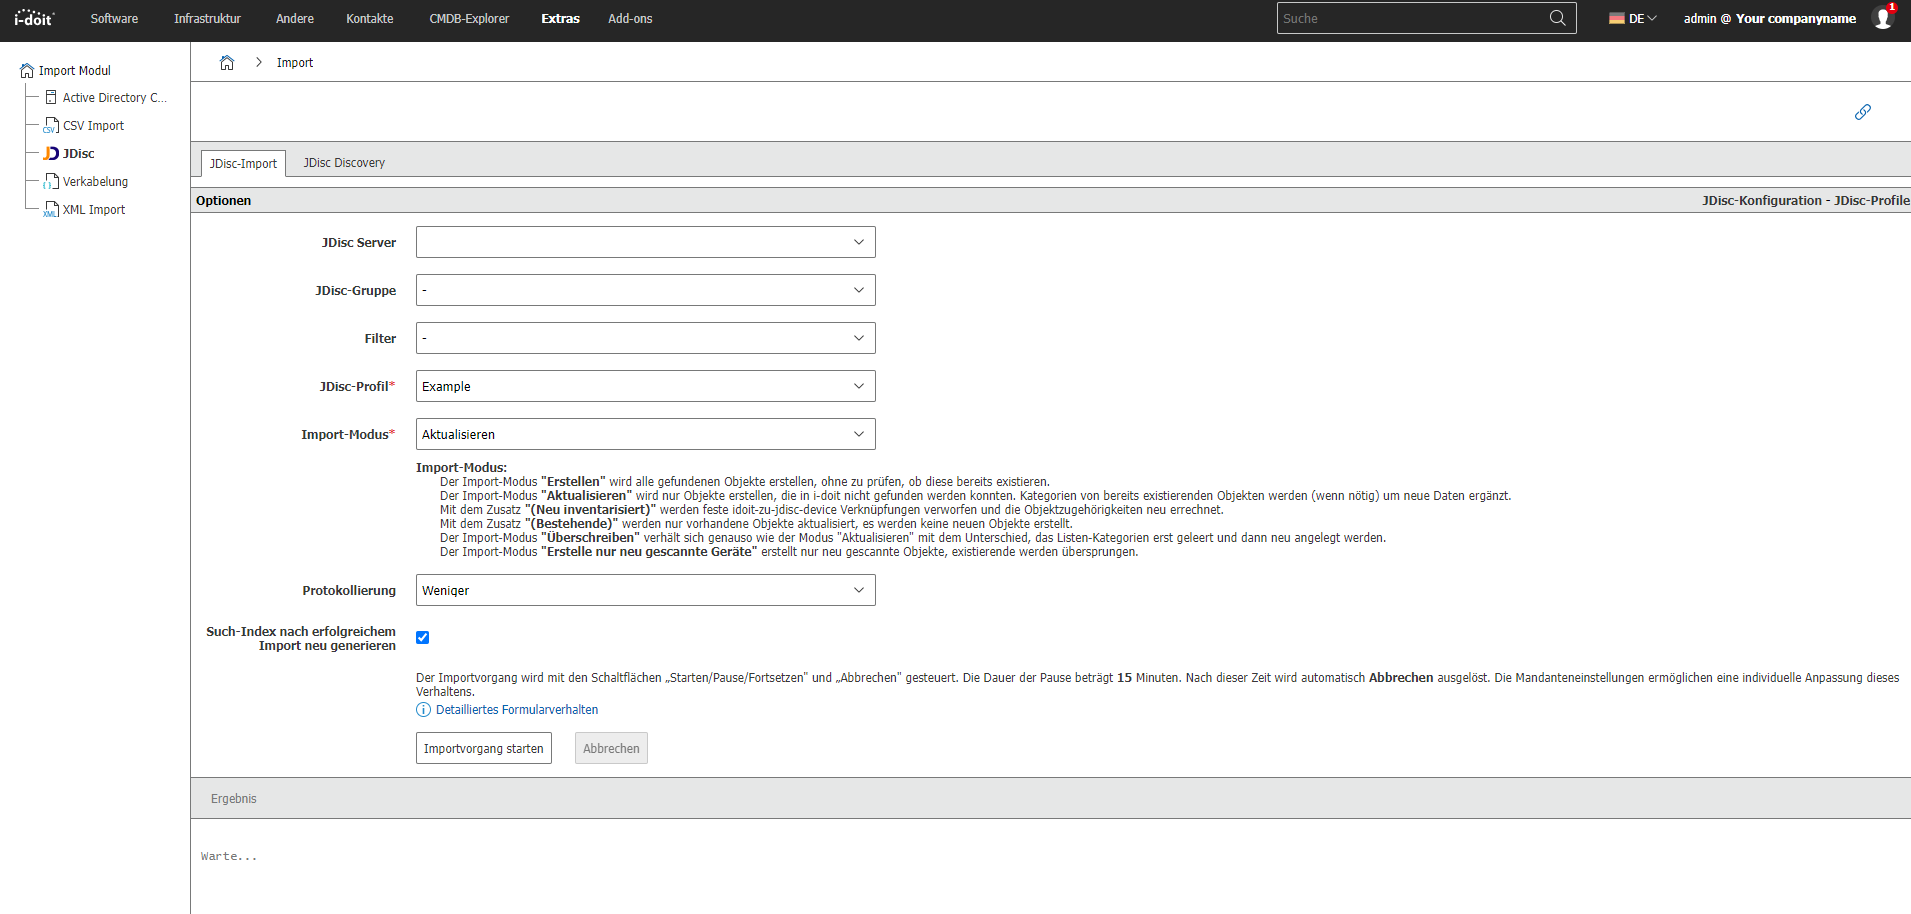Select Import Modul tree root
The width and height of the screenshot is (1911, 914).
tap(75, 71)
